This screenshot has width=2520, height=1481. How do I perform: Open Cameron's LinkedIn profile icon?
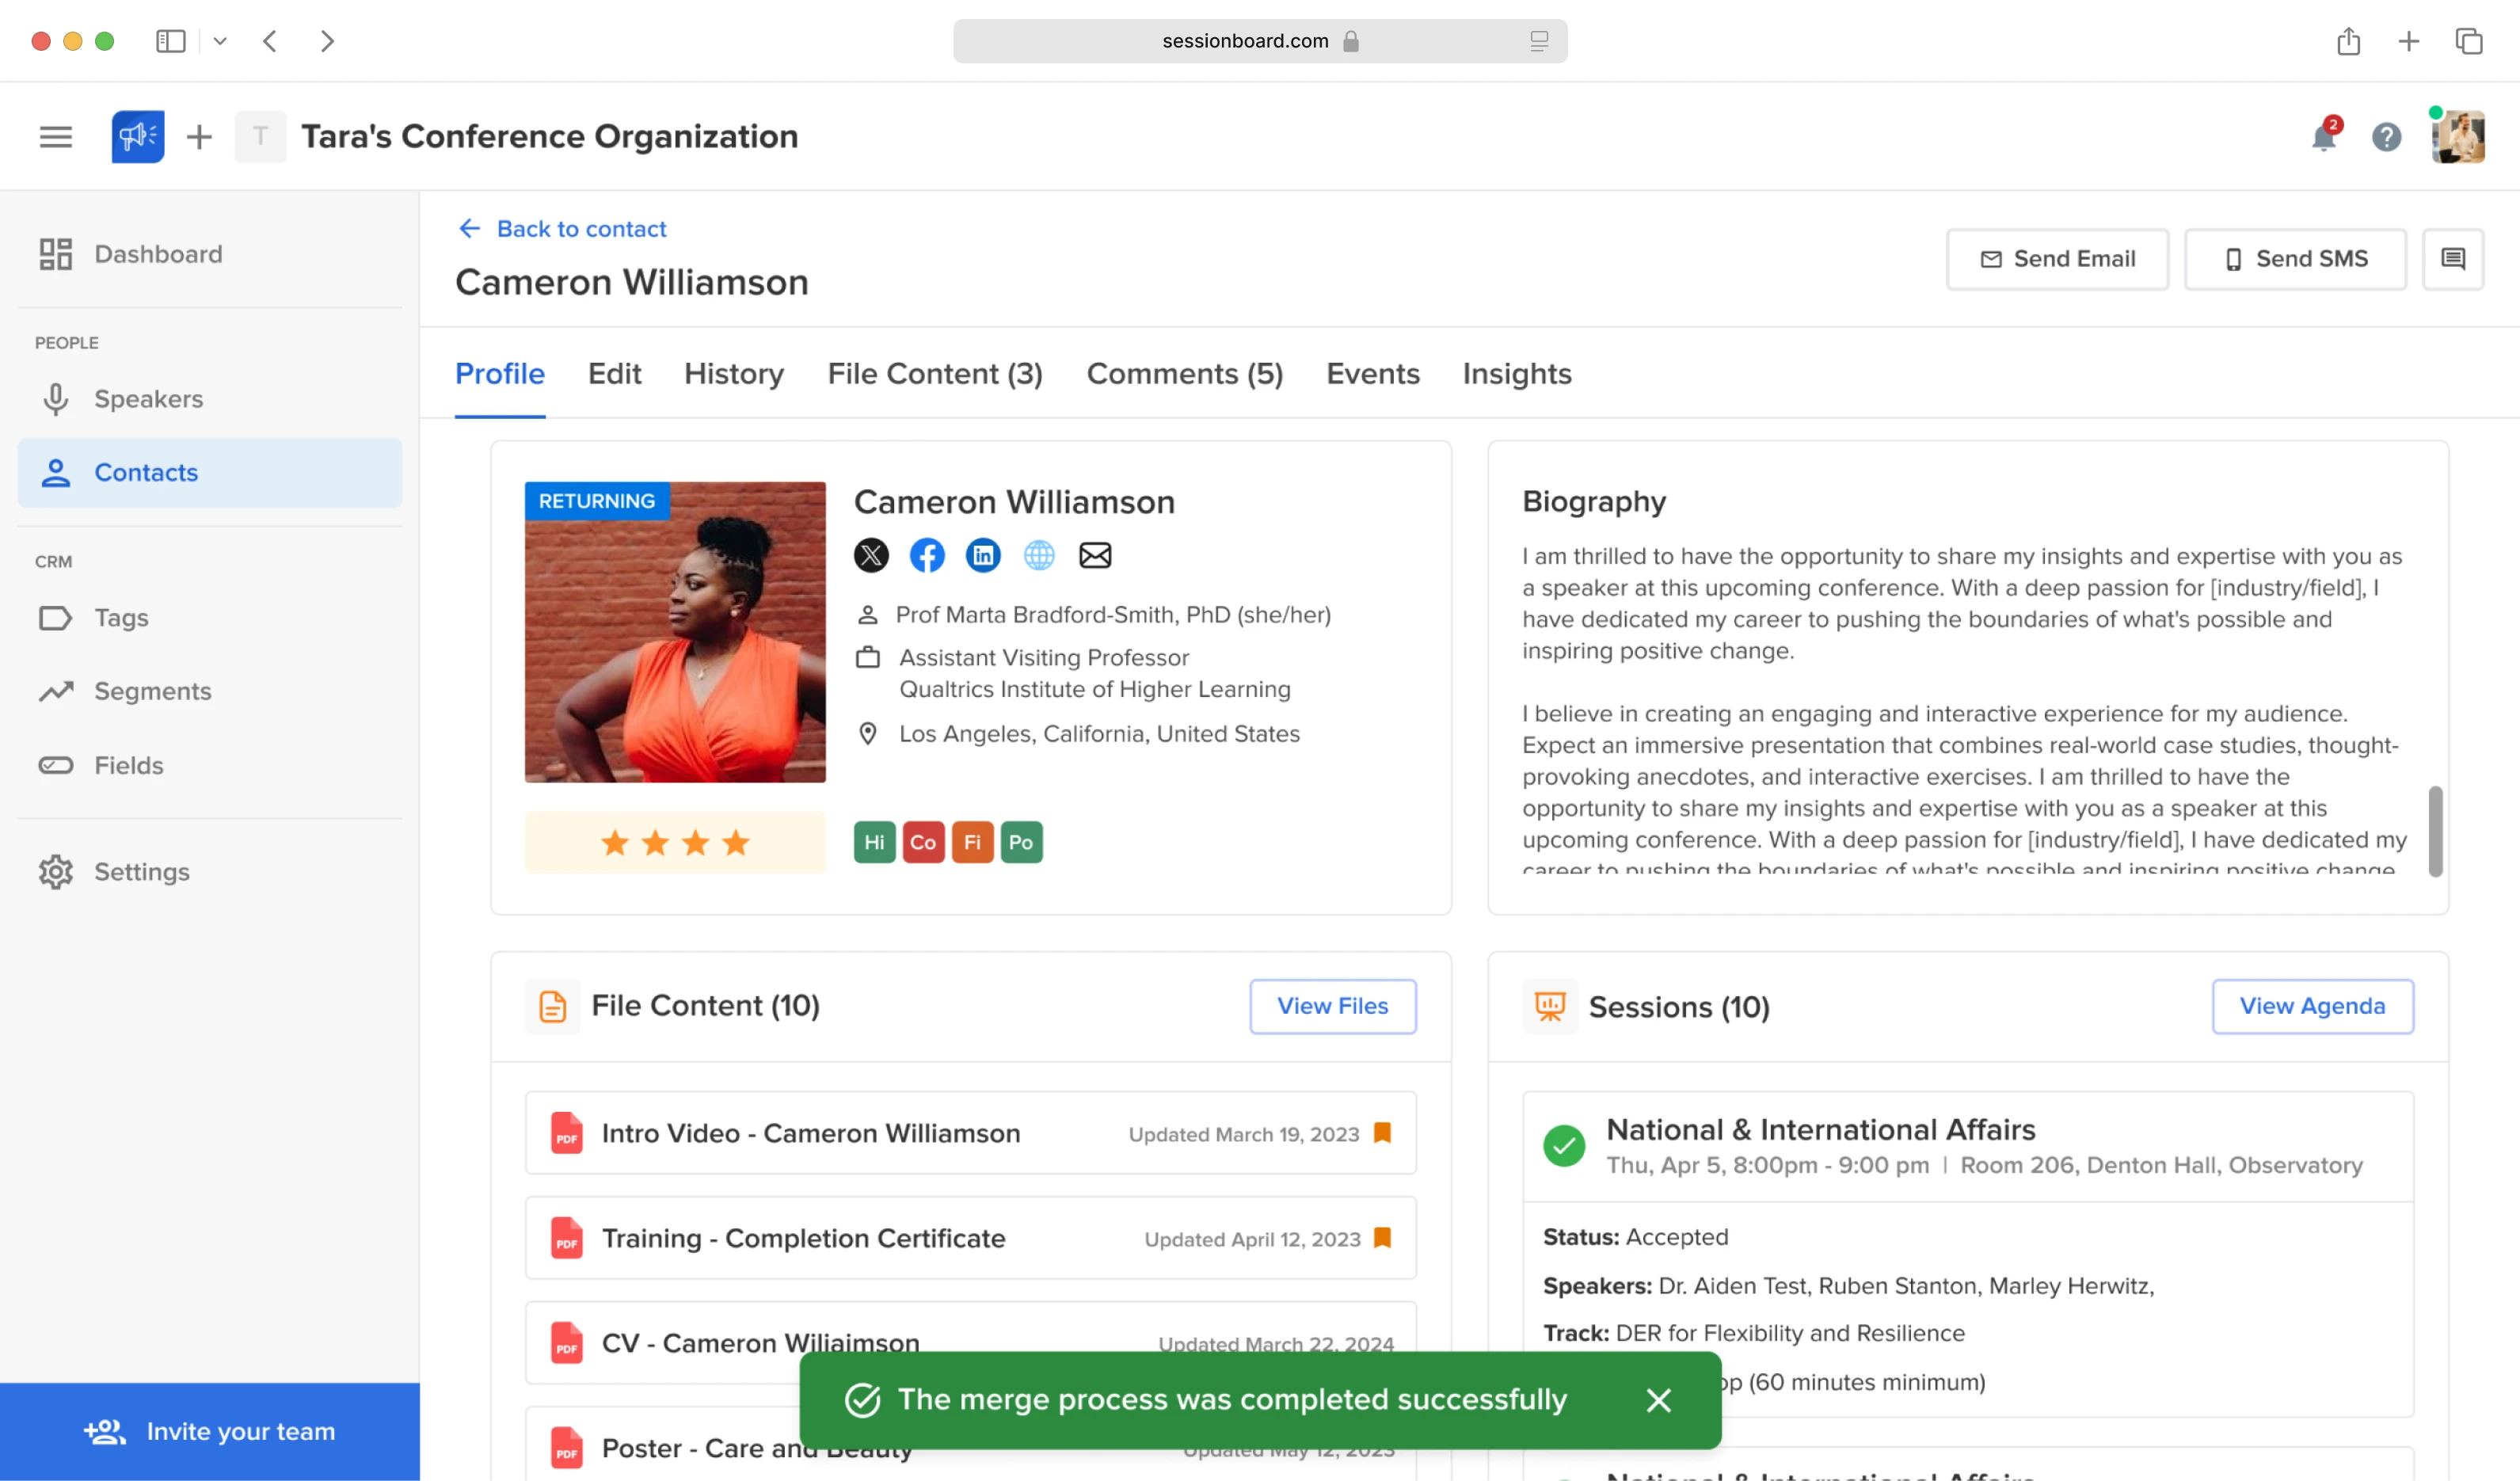click(x=983, y=555)
